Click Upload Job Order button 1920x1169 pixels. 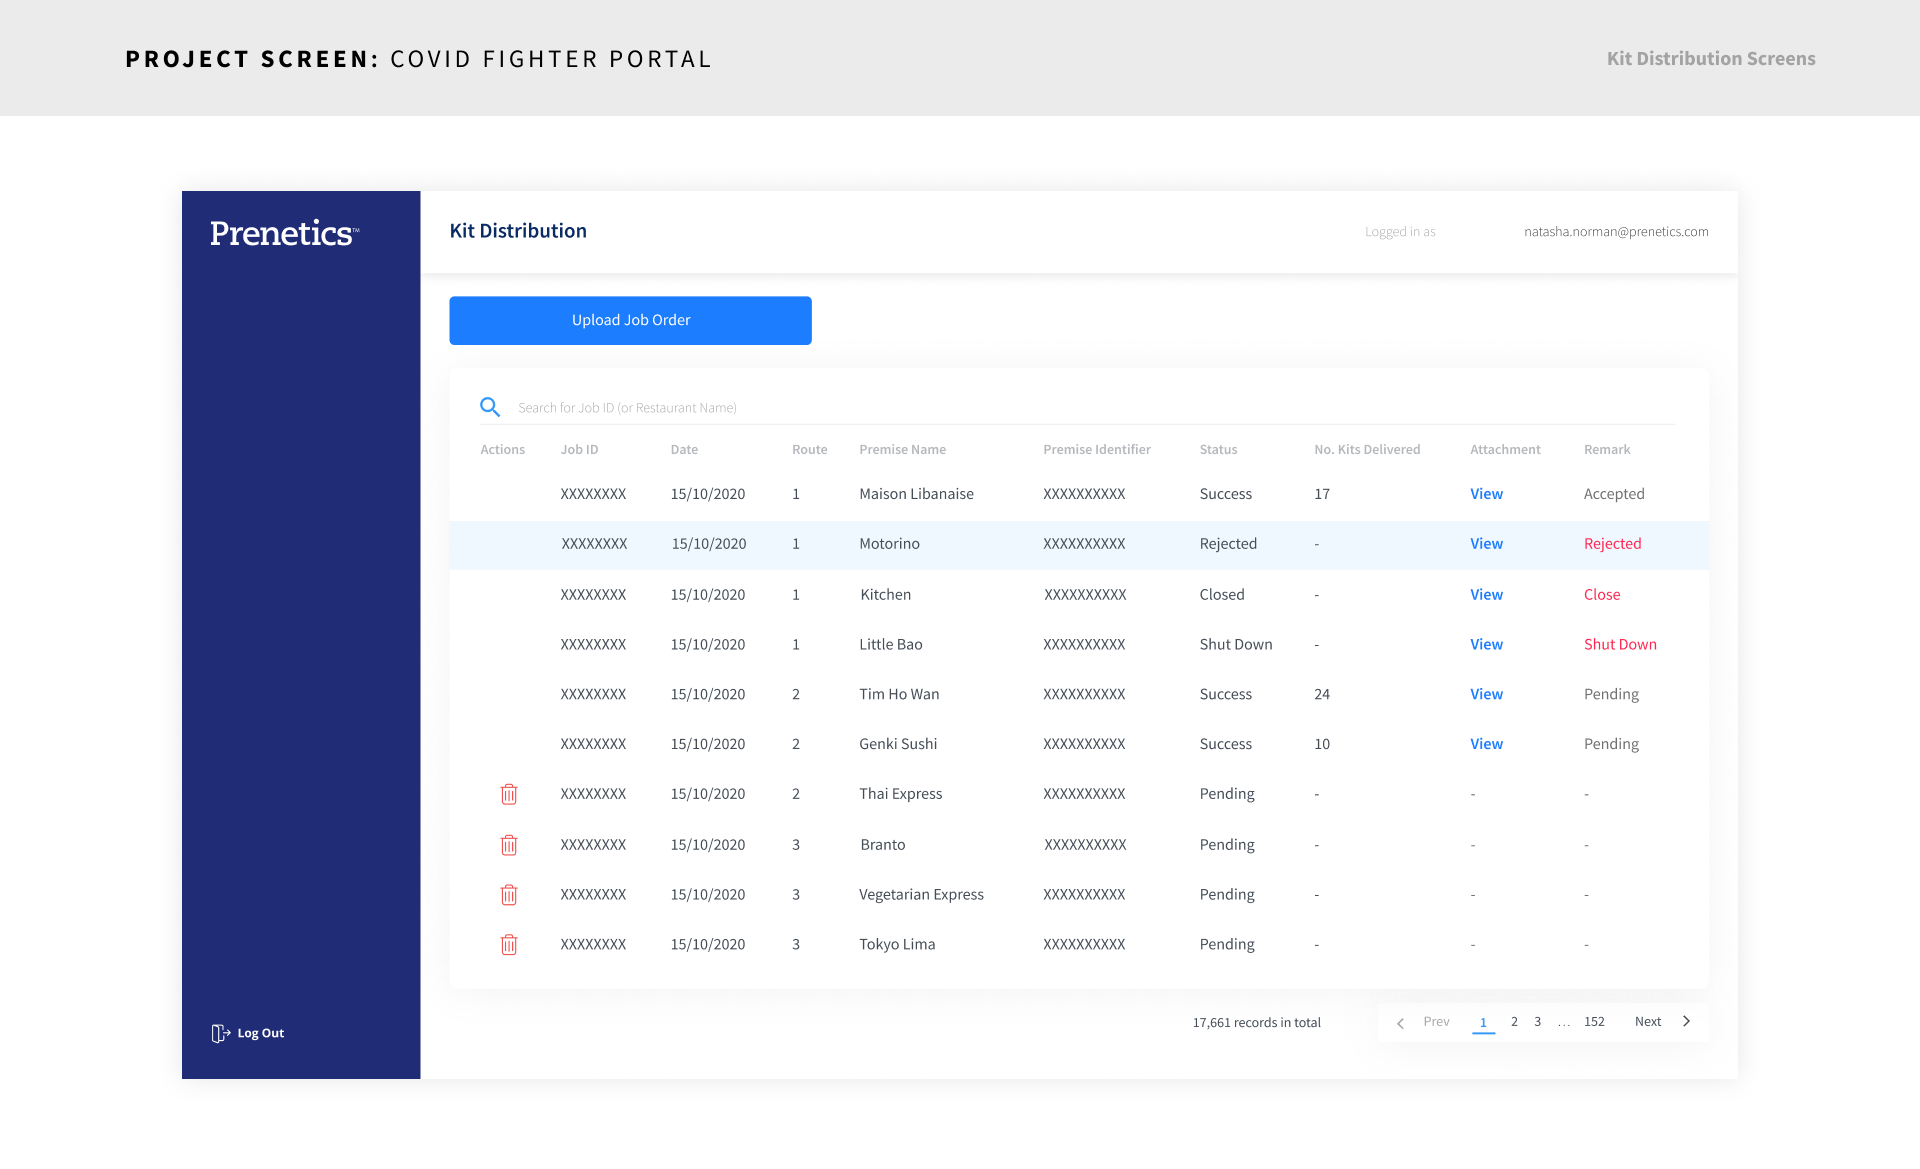click(x=630, y=320)
